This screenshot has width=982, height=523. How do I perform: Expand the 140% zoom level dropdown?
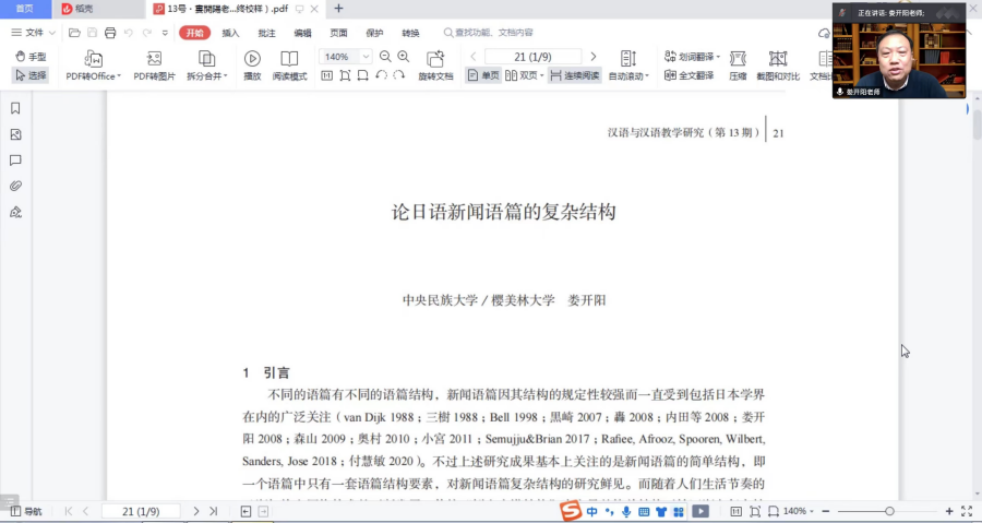366,57
